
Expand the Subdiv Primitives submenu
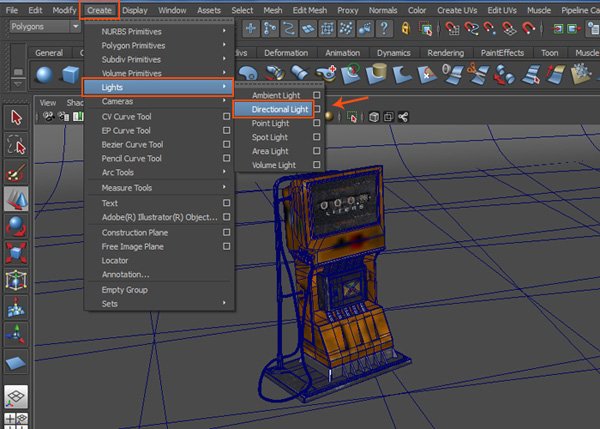(158, 59)
